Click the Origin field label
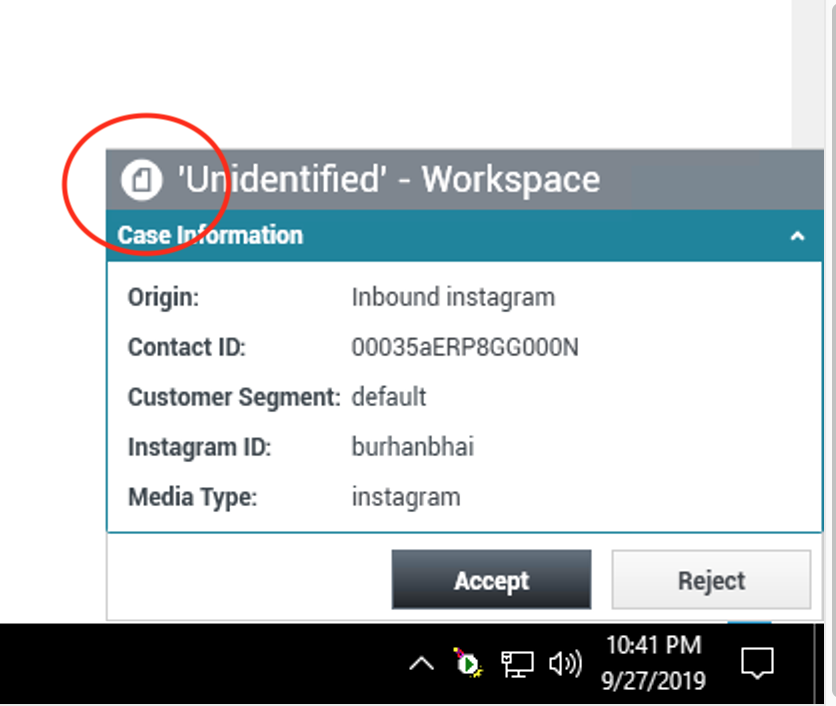The image size is (836, 706). click(163, 298)
